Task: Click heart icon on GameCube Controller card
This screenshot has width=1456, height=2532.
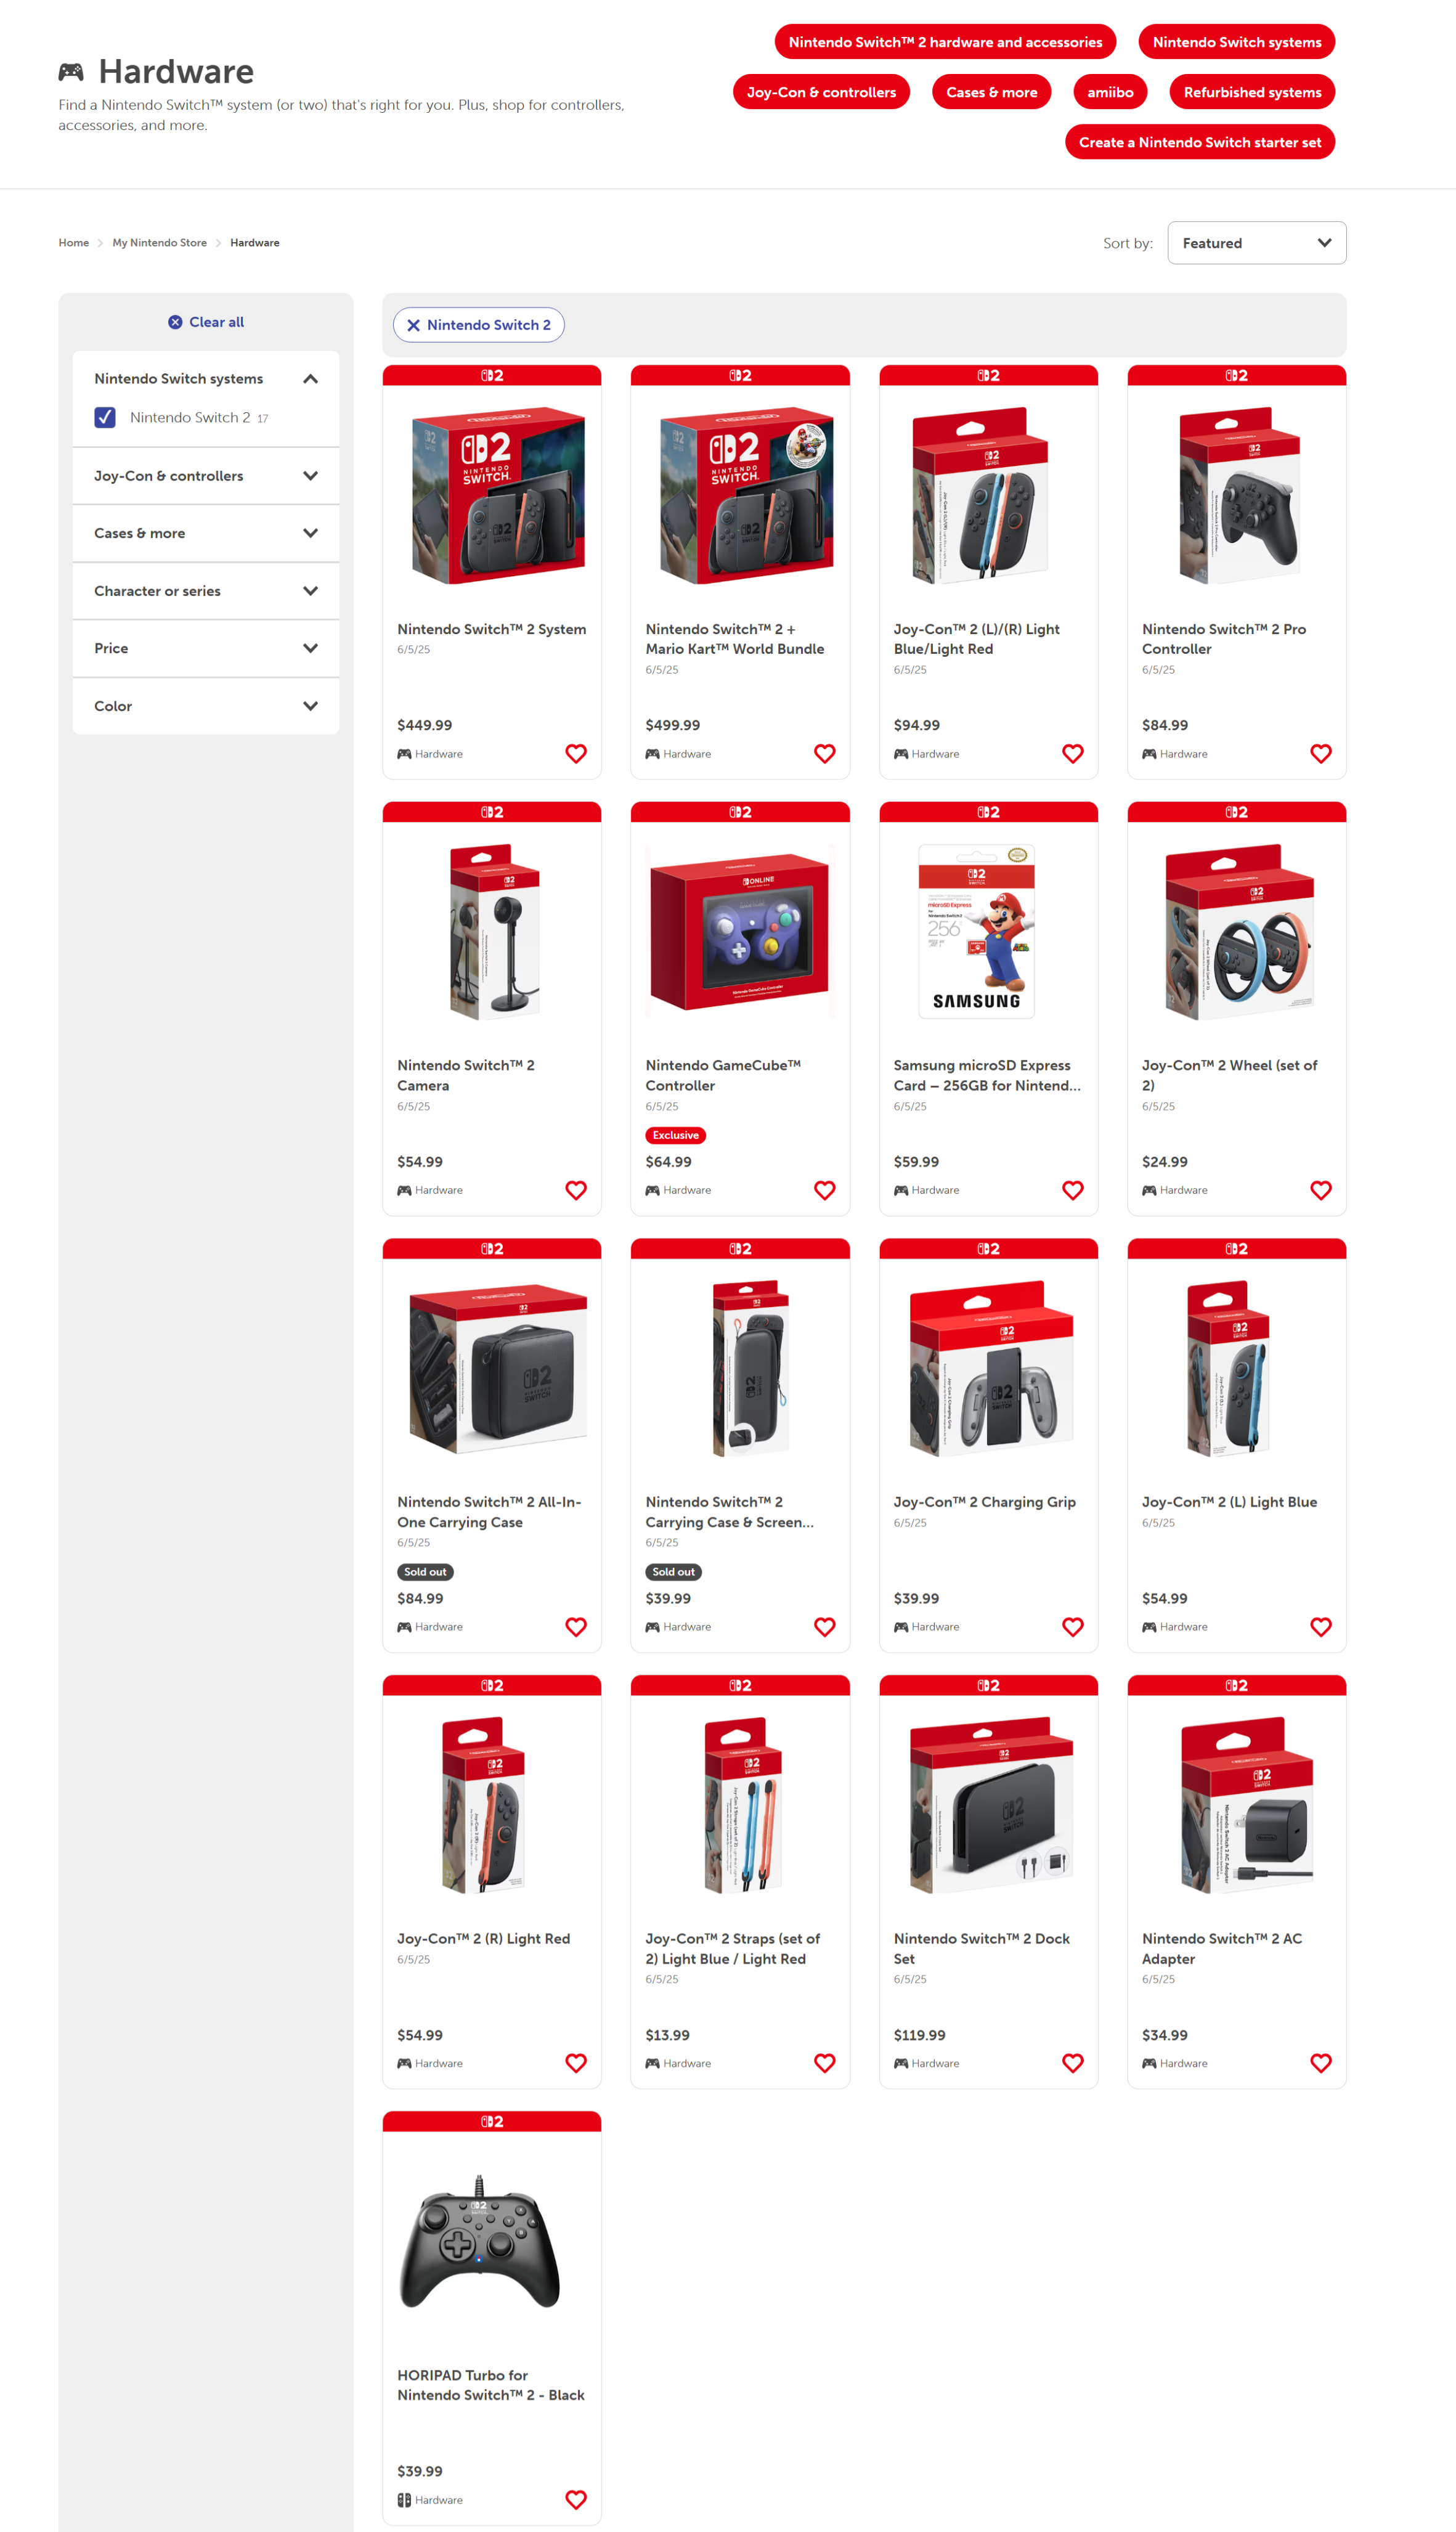Action: 824,1190
